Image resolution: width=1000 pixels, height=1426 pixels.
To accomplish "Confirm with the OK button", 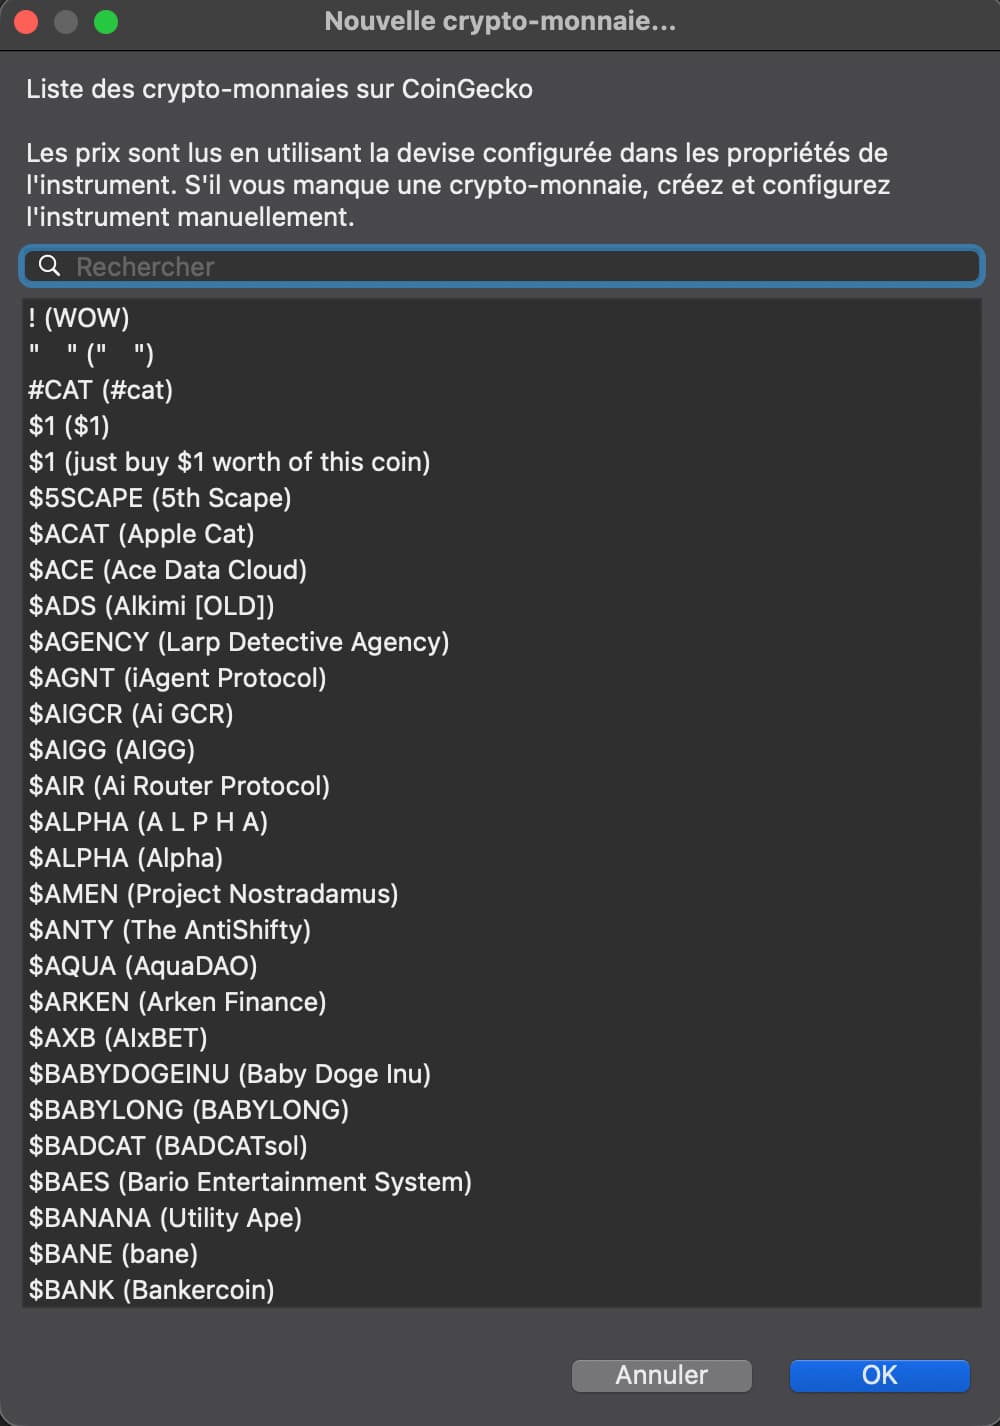I will coord(879,1375).
